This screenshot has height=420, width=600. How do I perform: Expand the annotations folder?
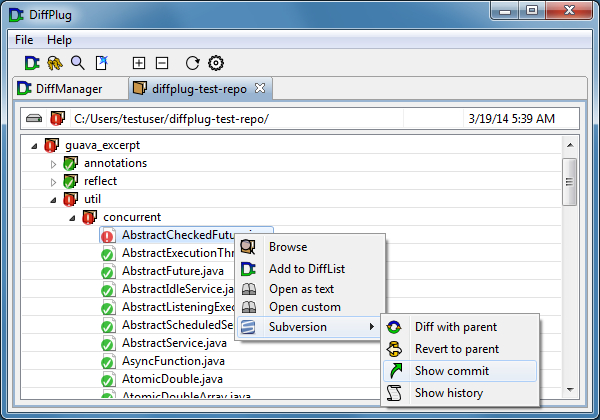click(x=54, y=164)
